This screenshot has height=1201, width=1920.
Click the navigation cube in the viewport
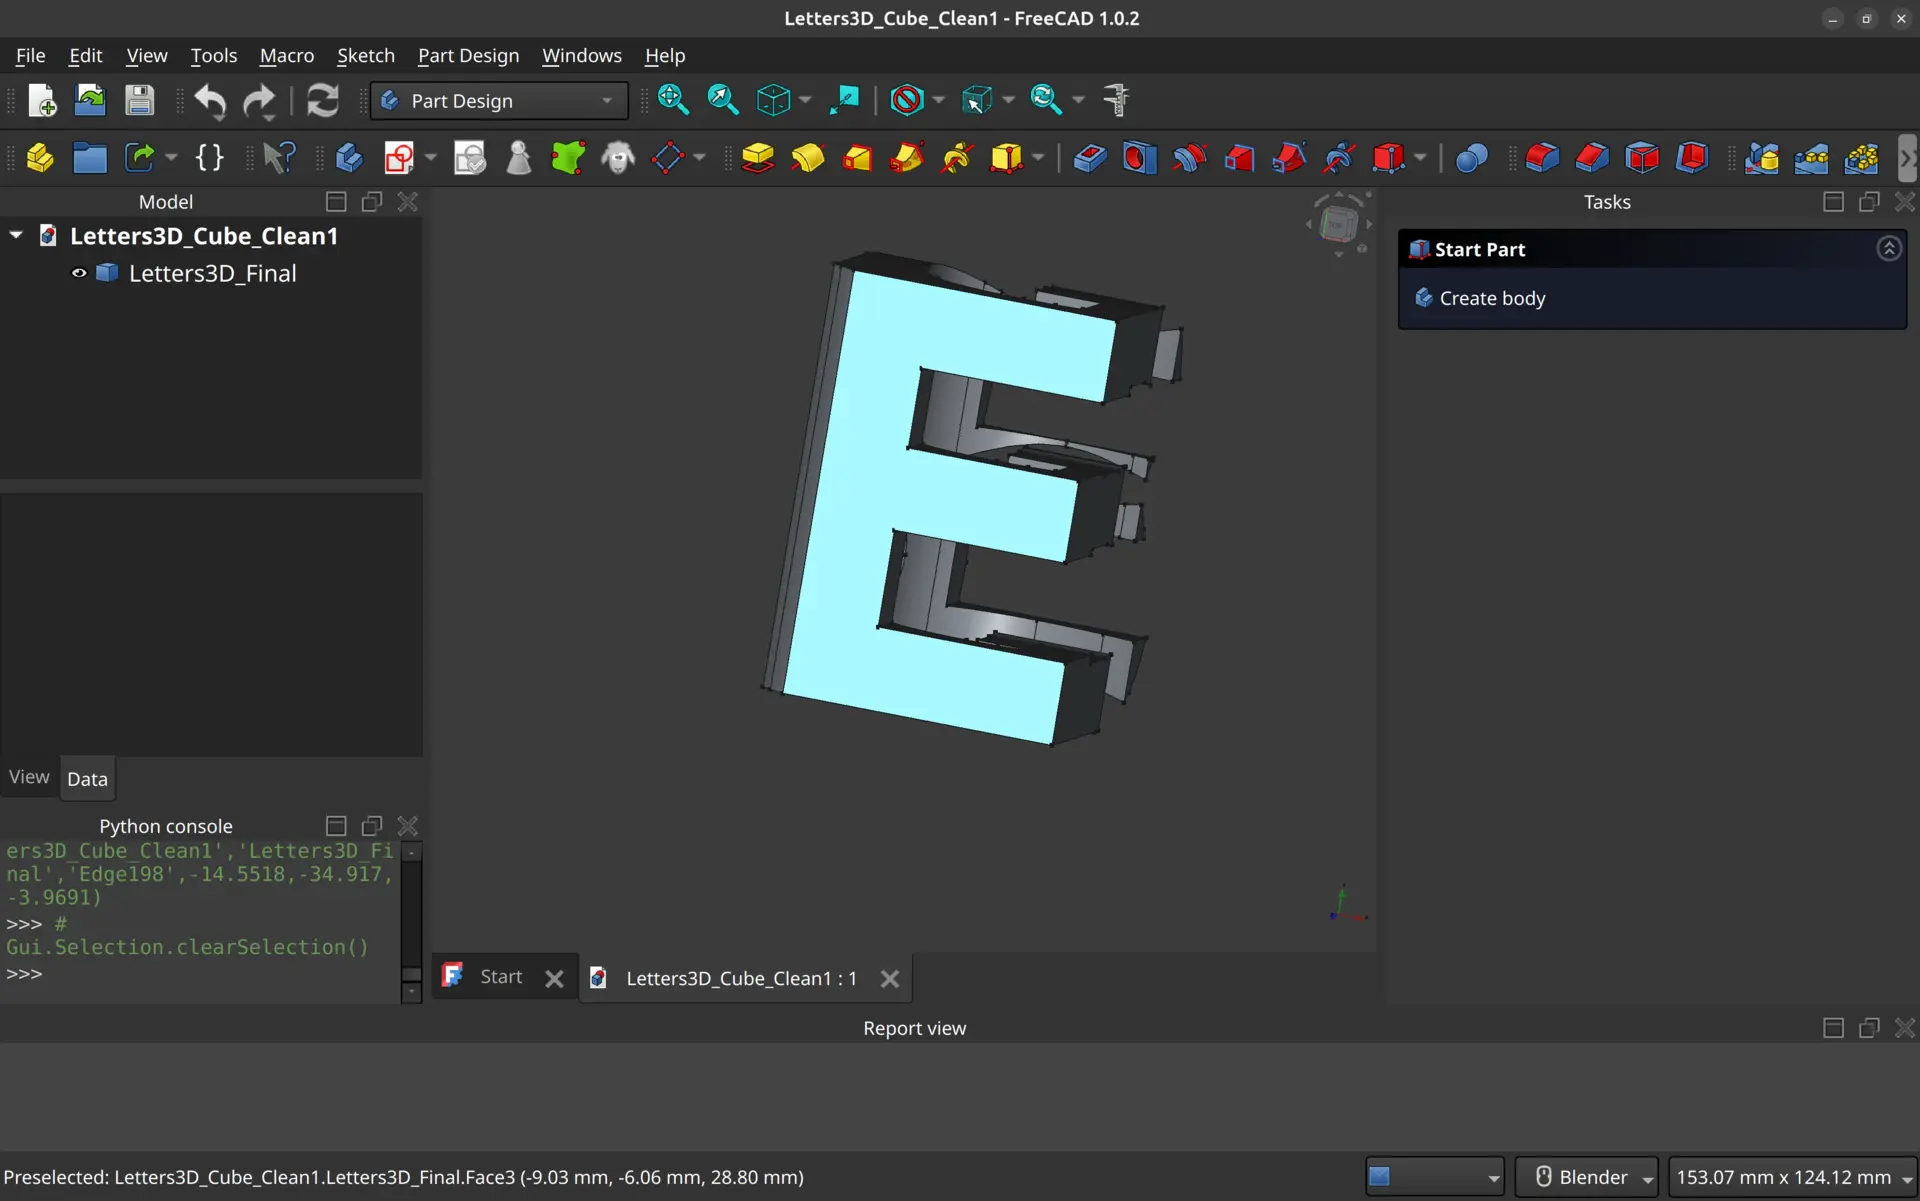(1338, 224)
